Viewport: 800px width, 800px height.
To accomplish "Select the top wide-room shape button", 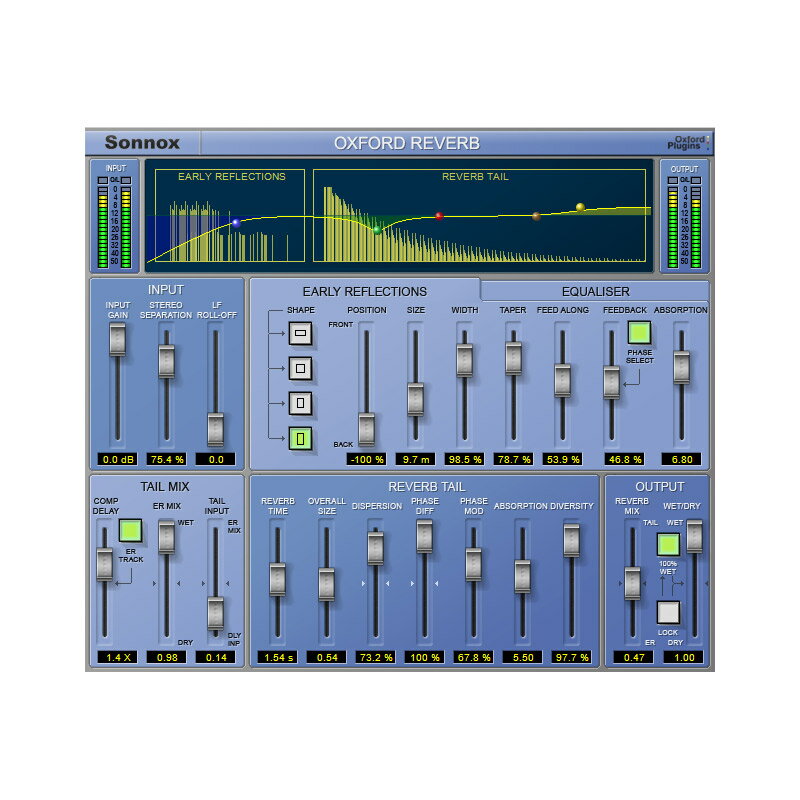I will [x=301, y=335].
